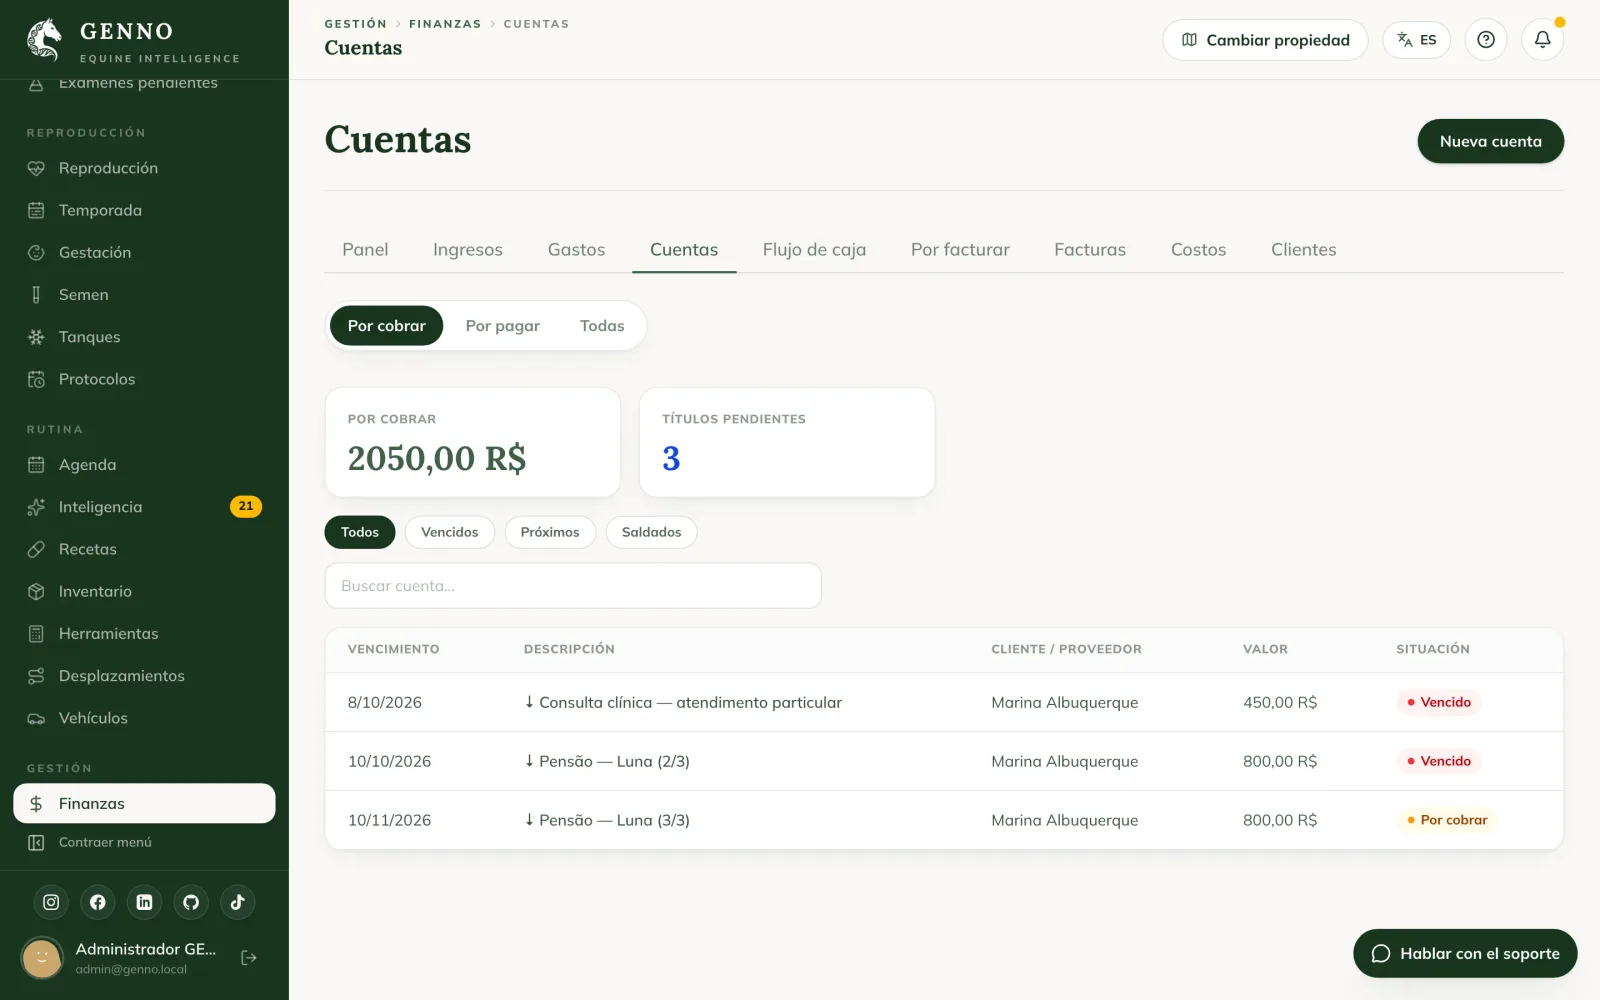The image size is (1600, 1000).
Task: Select the Por cobrar segment
Action: 386,326
